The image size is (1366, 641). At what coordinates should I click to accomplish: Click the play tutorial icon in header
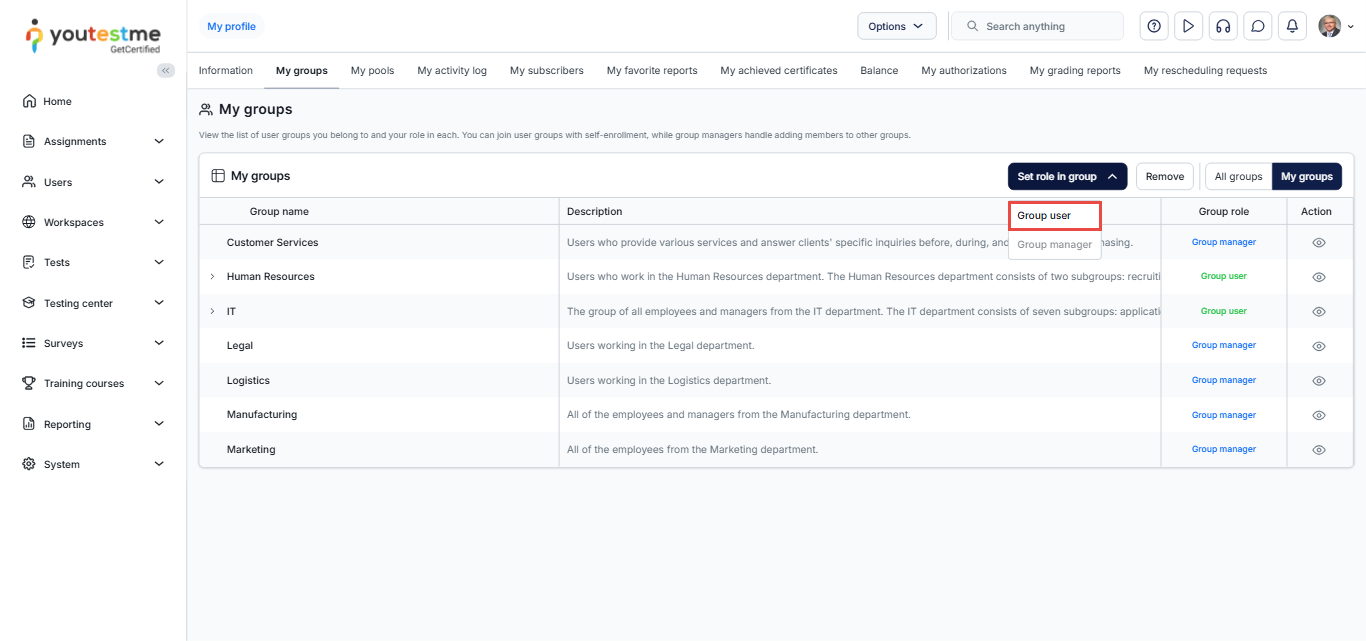click(x=1188, y=26)
